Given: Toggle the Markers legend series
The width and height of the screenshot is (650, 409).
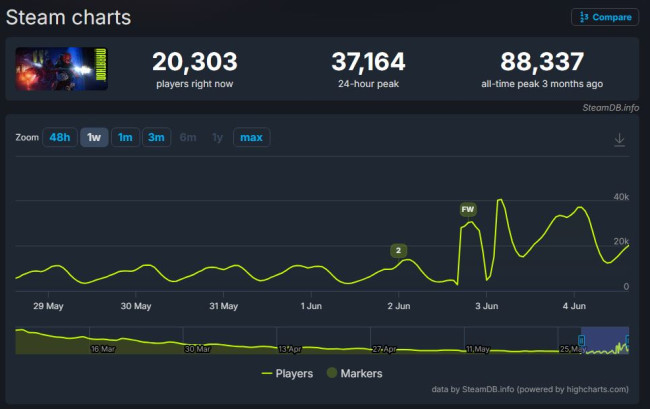Looking at the screenshot, I should pyautogui.click(x=354, y=373).
